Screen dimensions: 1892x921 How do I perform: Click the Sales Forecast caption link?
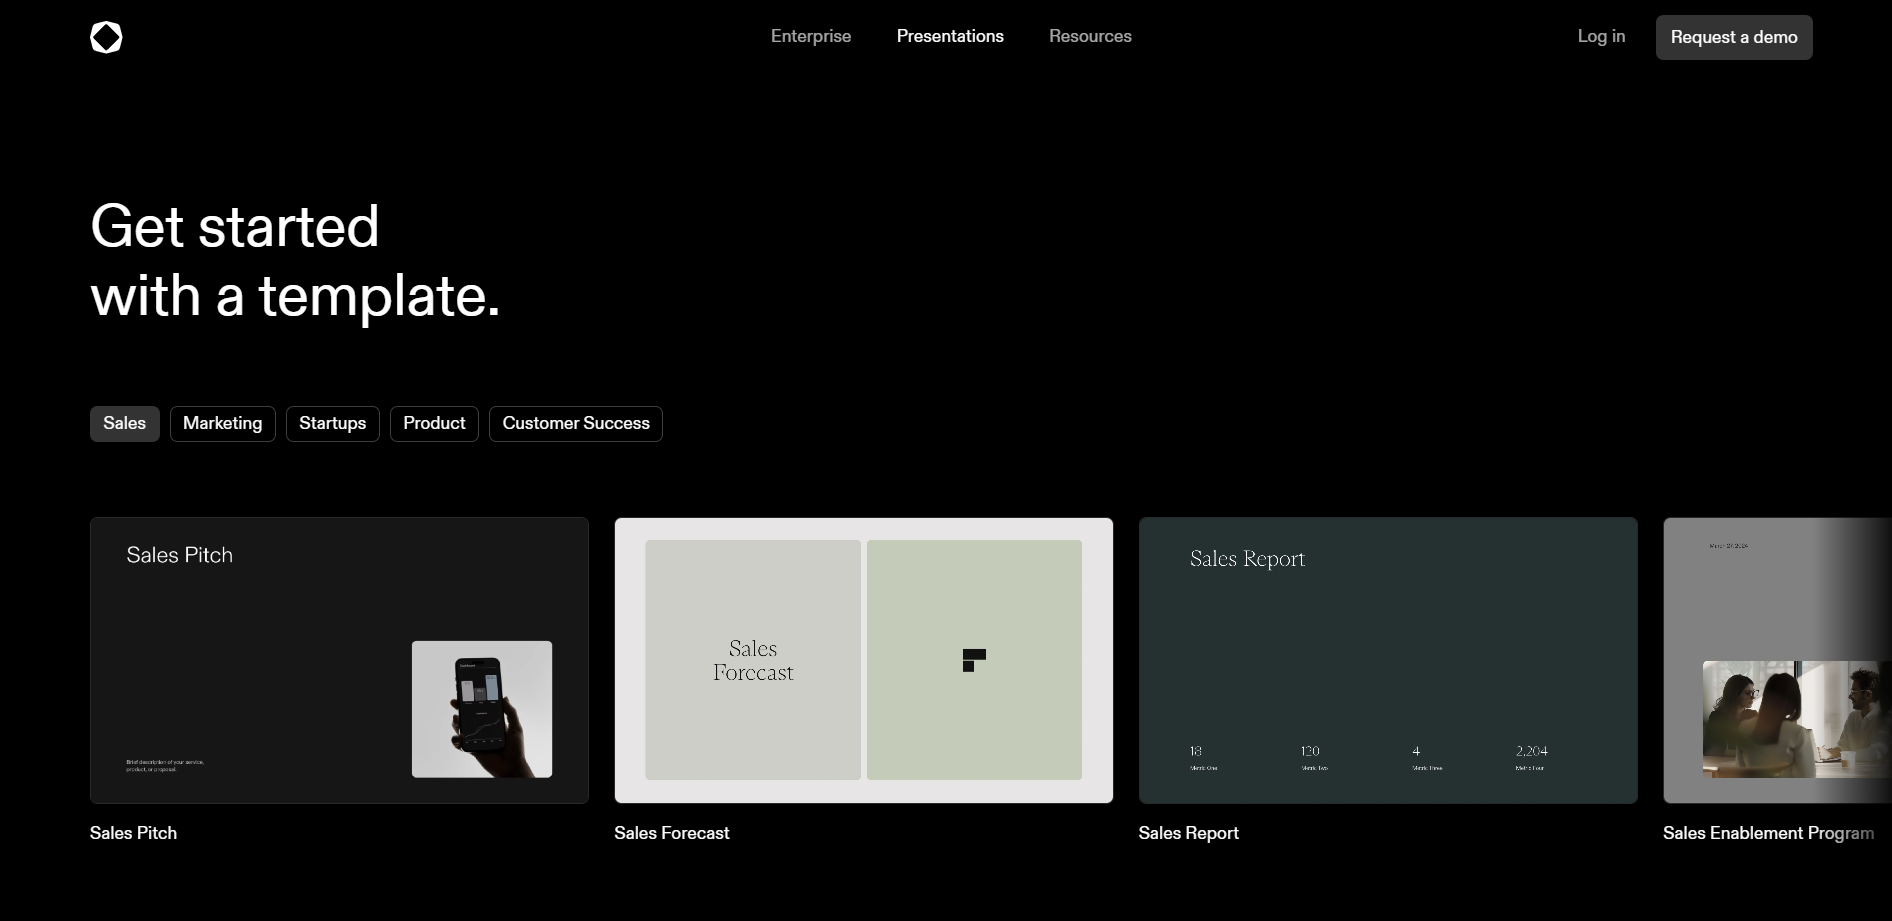(x=672, y=833)
